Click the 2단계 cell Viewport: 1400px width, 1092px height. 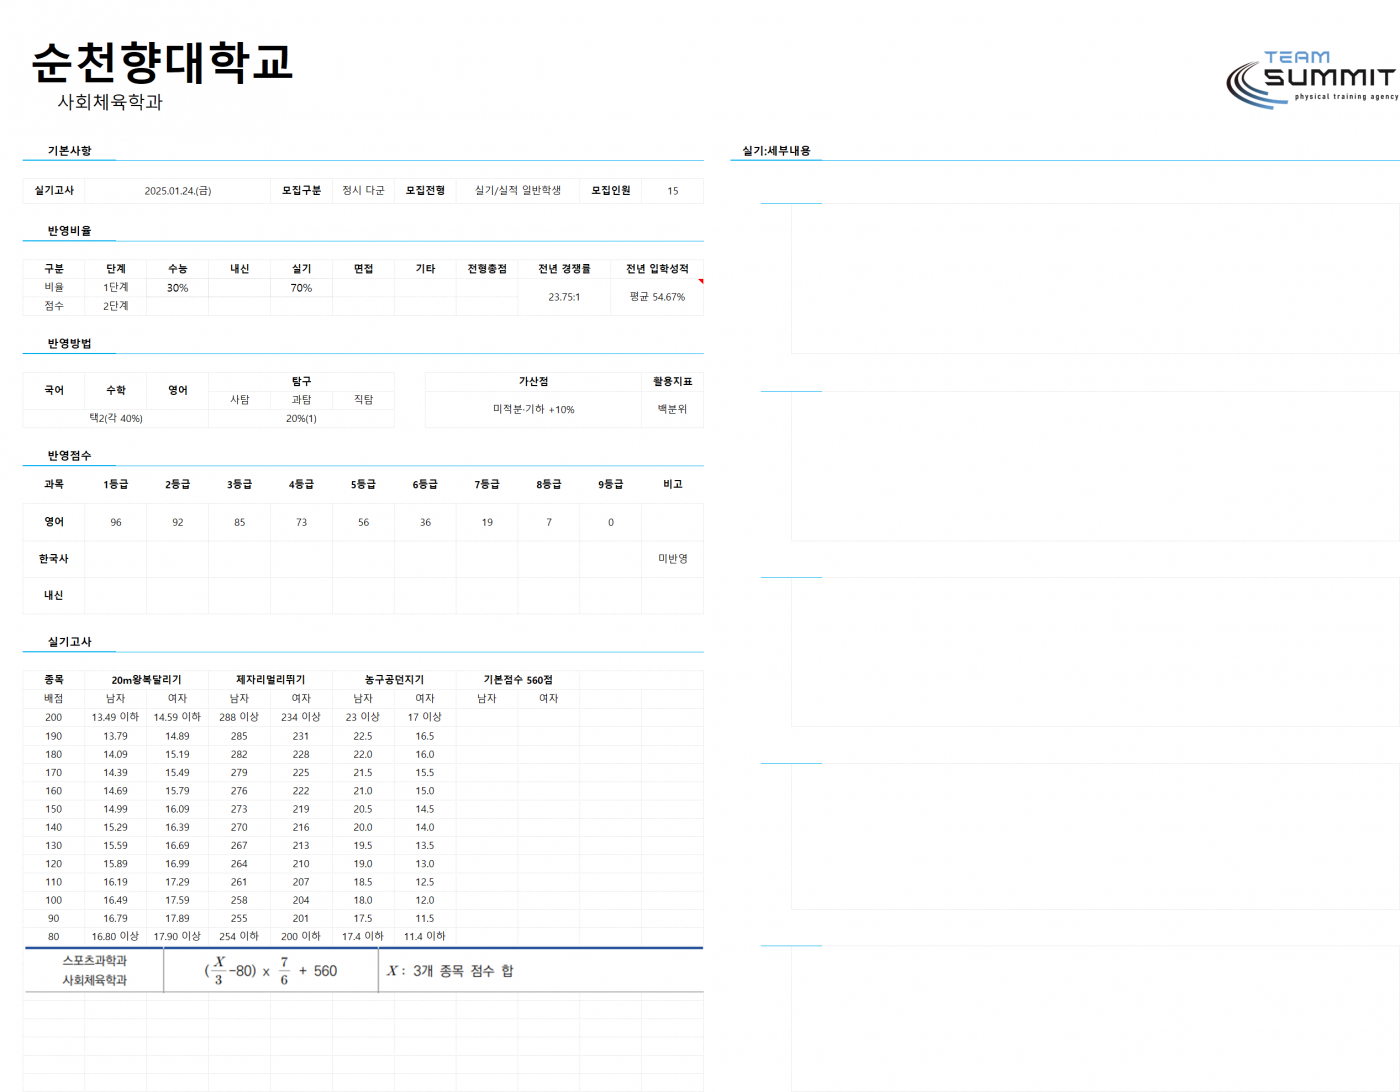tap(116, 306)
